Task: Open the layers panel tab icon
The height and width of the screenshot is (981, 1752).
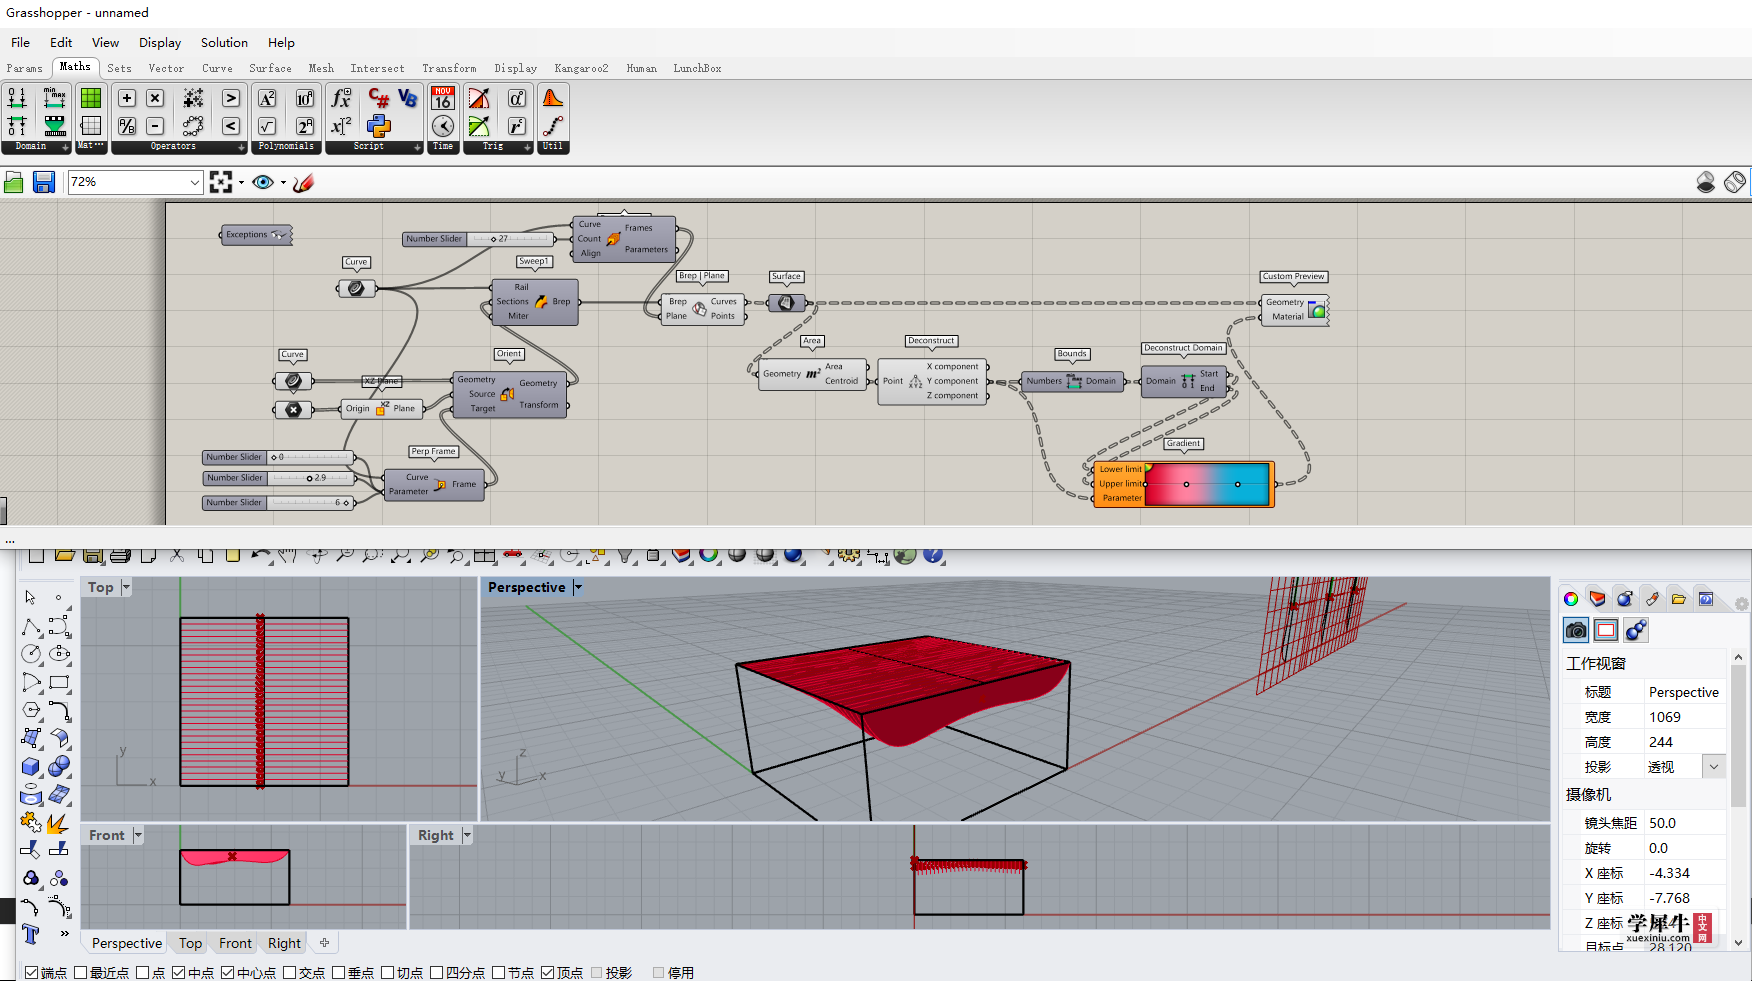Action: 1598,598
